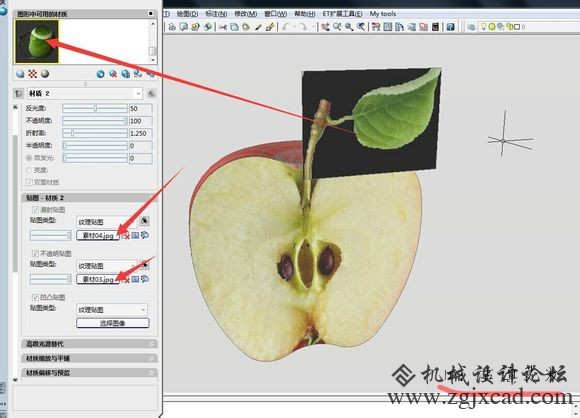Click the Match Properties paintbrush icon
The width and height of the screenshot is (580, 418).
click(270, 27)
